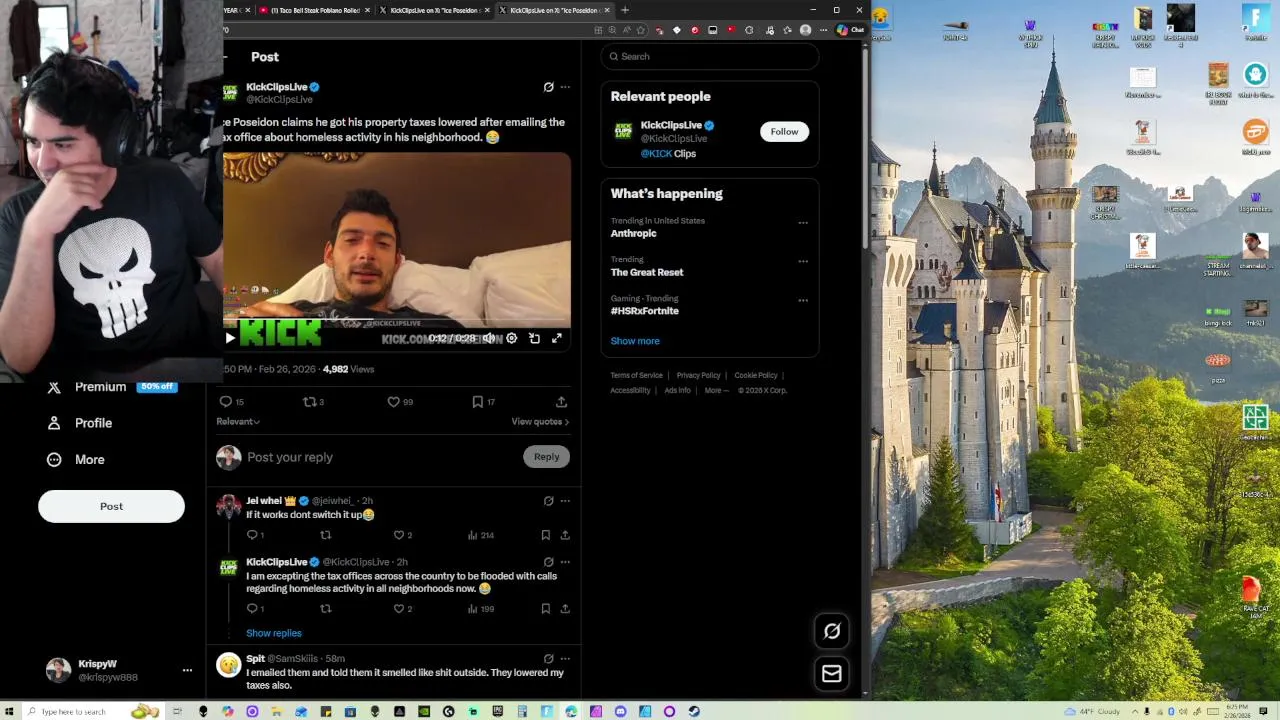Open Grok icon on Spit's comment
This screenshot has width=1280, height=720.
click(548, 659)
